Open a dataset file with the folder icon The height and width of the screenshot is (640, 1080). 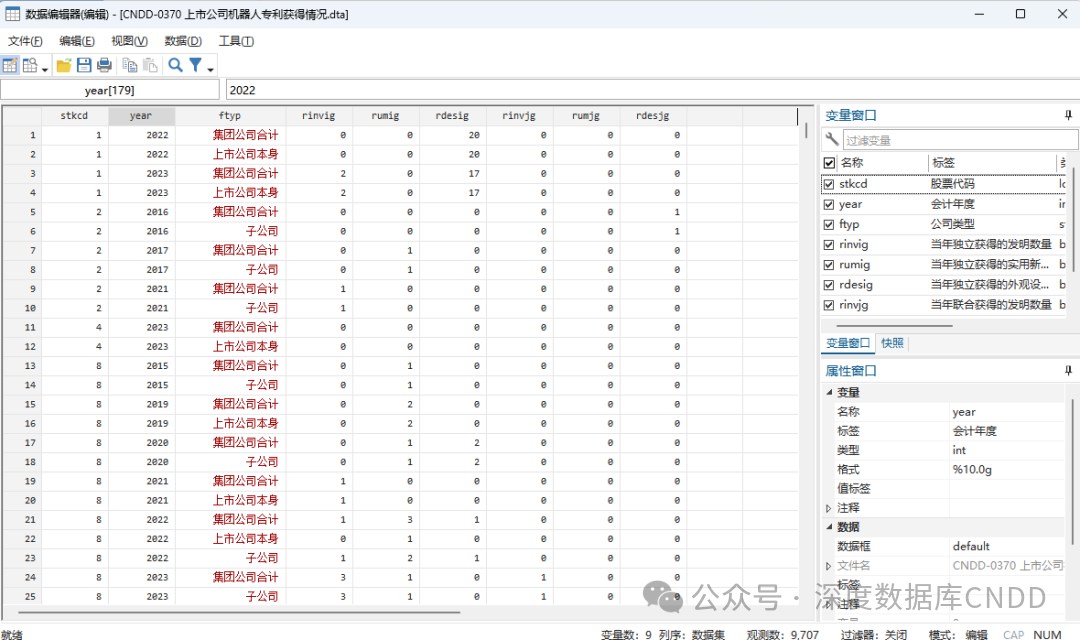click(64, 65)
